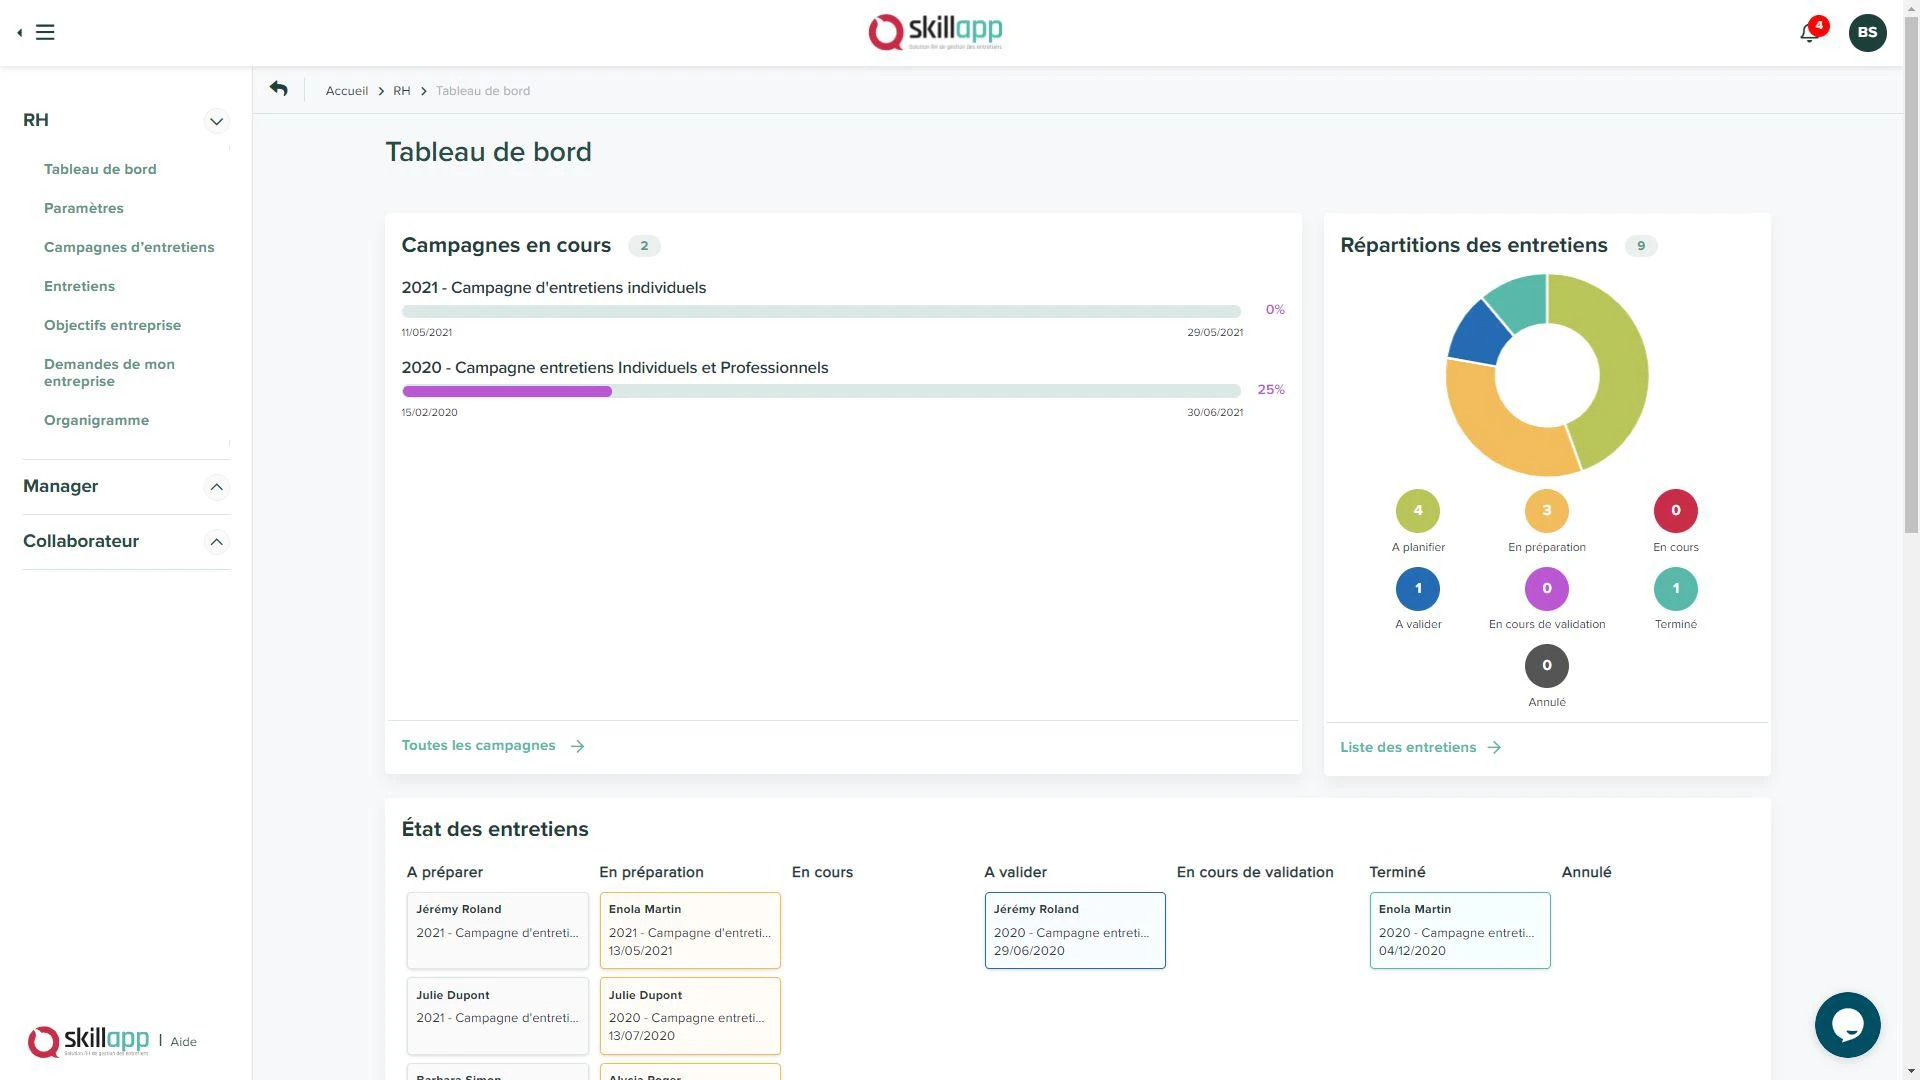Open Liste des entretiens link
This screenshot has height=1080, width=1920.
click(x=1408, y=748)
